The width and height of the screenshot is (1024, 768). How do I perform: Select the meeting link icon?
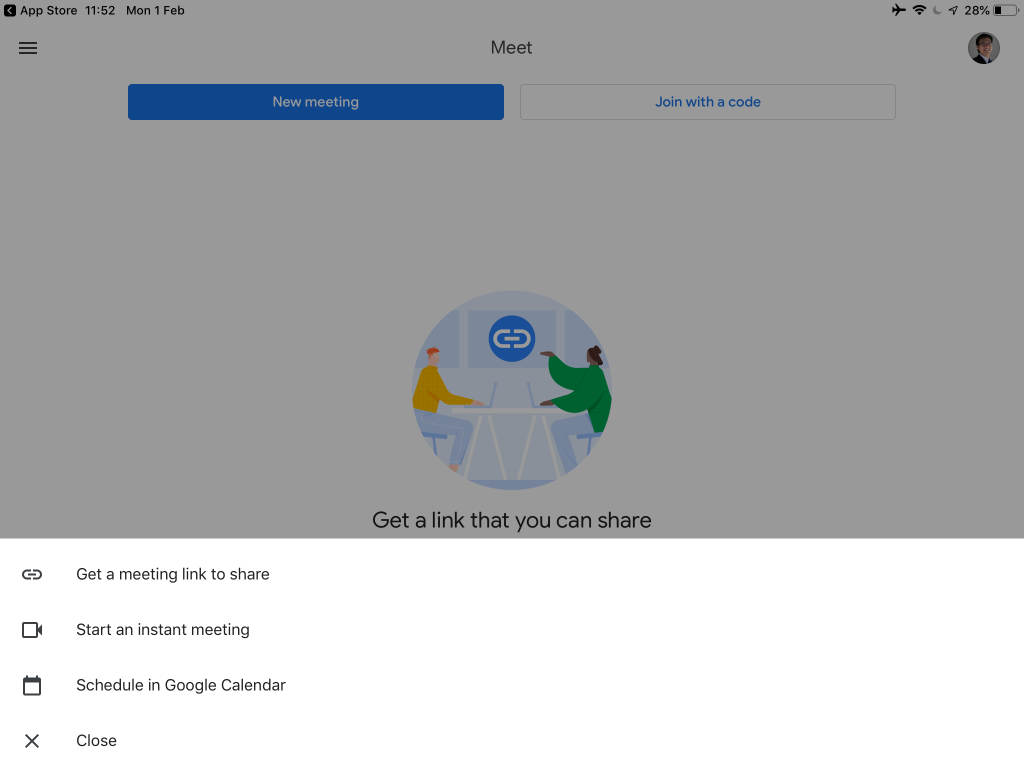click(x=33, y=574)
